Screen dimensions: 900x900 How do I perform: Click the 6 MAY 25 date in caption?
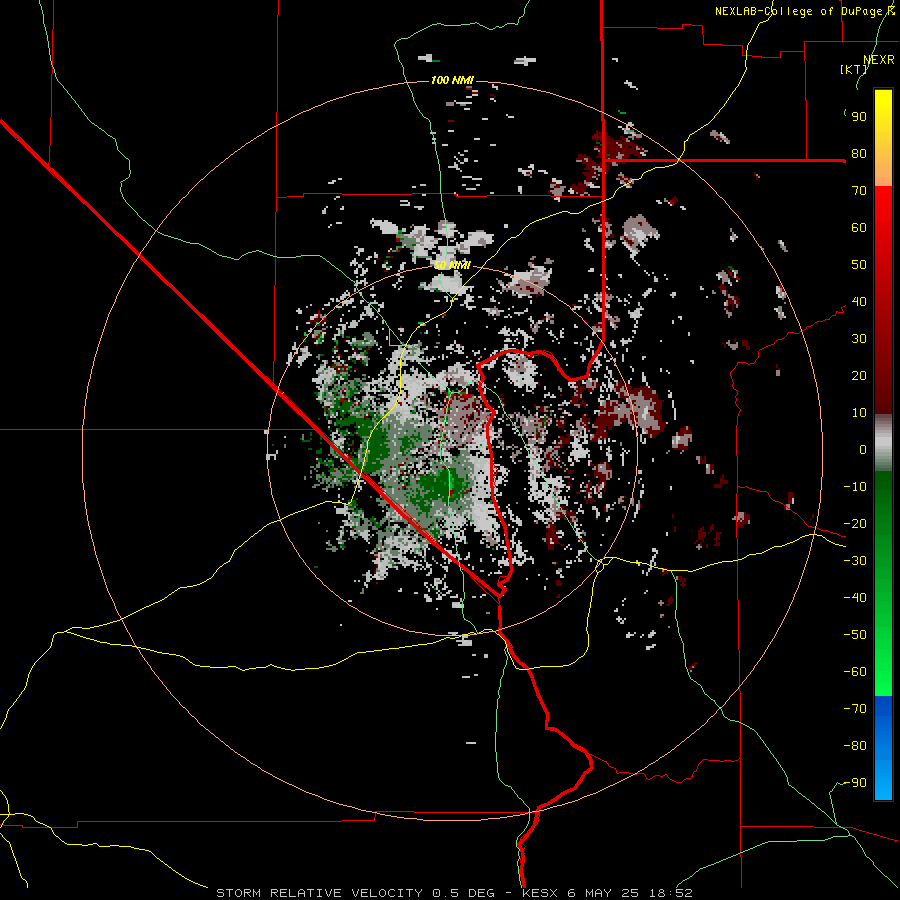pos(604,893)
